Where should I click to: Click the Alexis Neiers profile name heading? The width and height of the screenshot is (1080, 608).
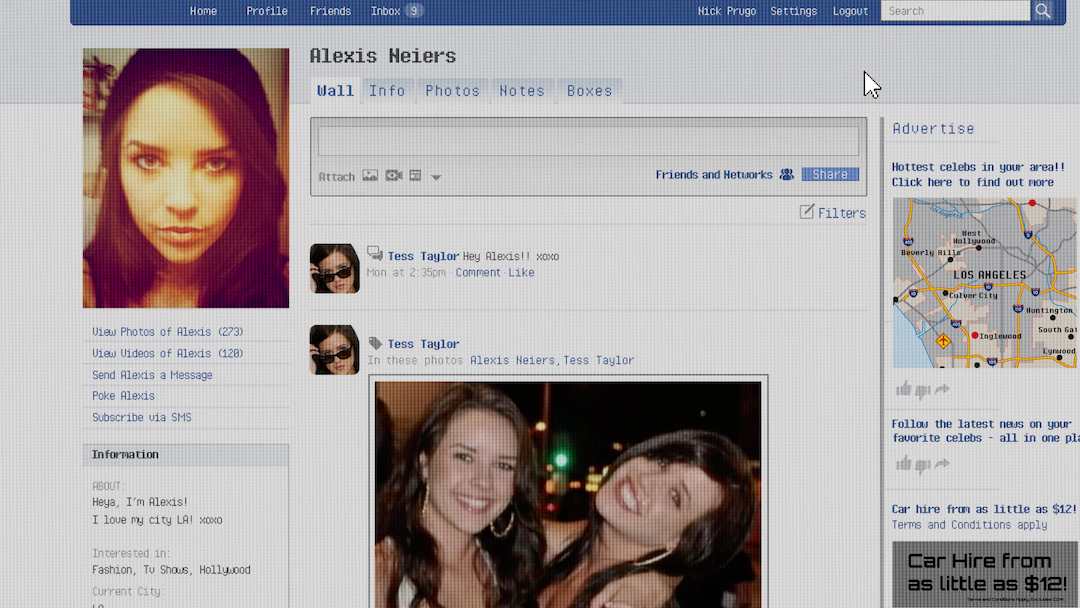point(382,56)
